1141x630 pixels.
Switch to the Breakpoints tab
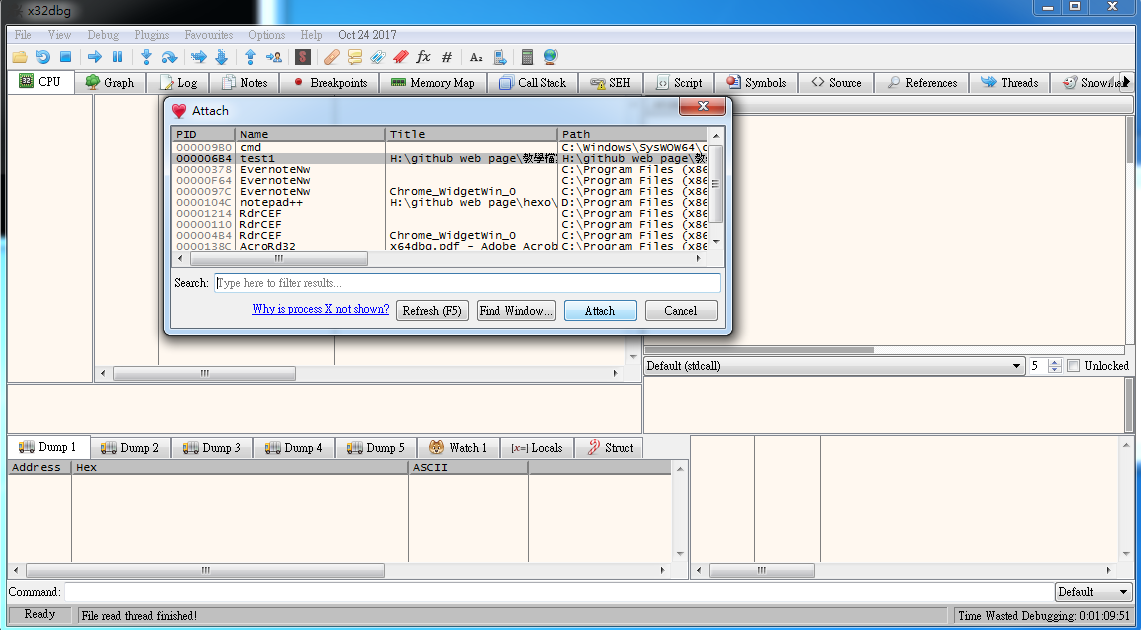coord(330,83)
